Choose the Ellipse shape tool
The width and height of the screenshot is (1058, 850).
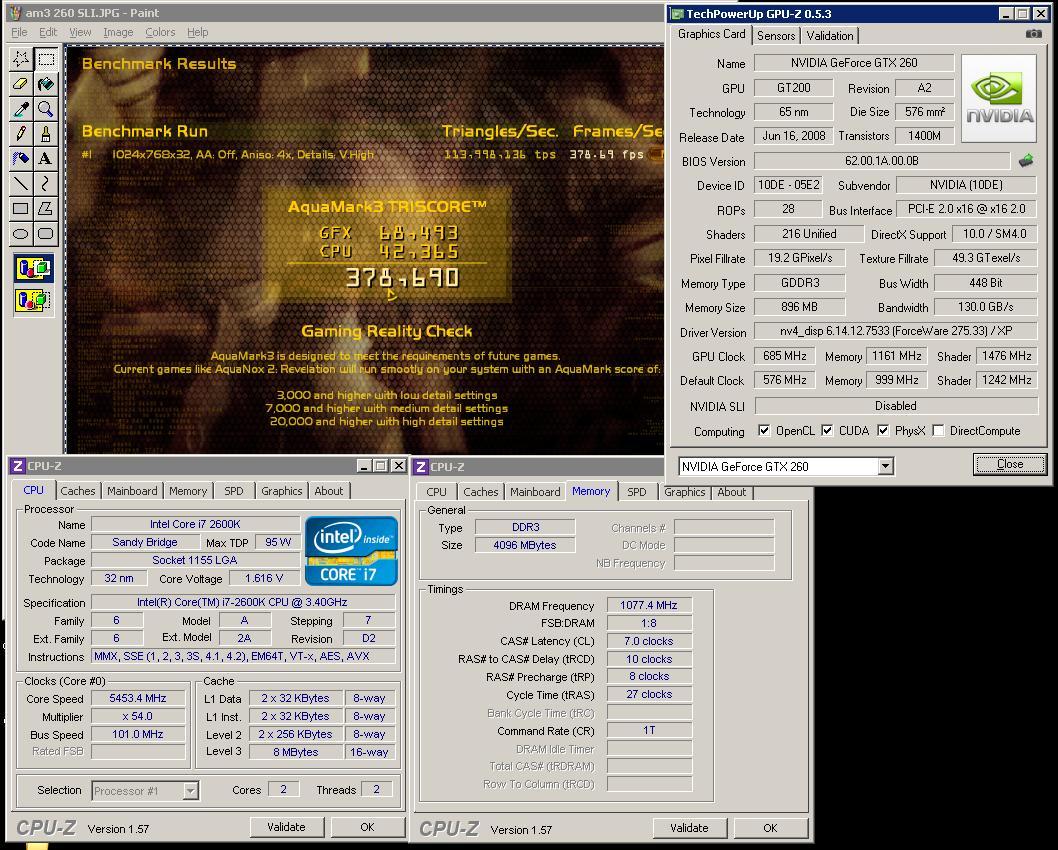pos(21,233)
